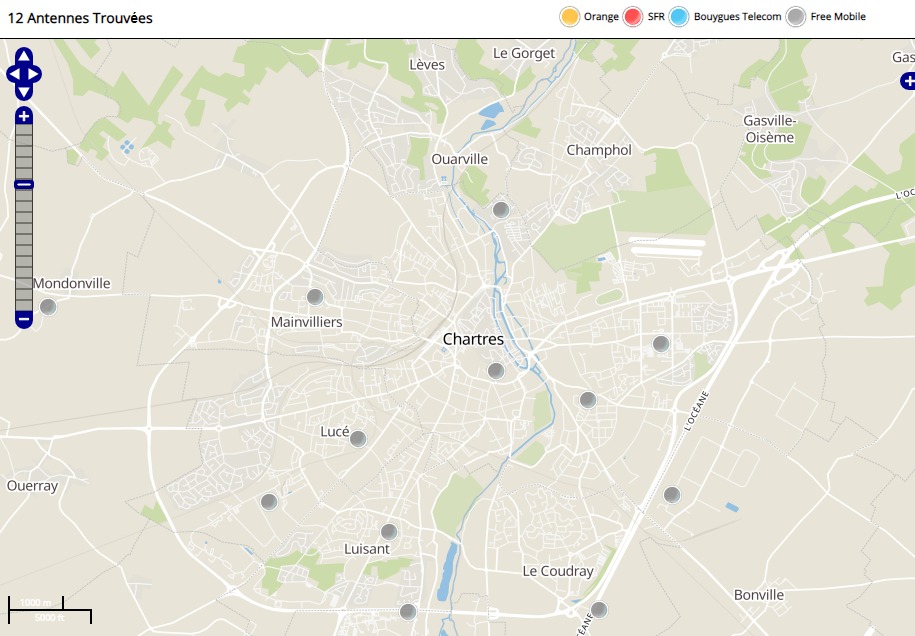Click the antenna marker near Mondonville
The width and height of the screenshot is (915, 636).
point(47,307)
